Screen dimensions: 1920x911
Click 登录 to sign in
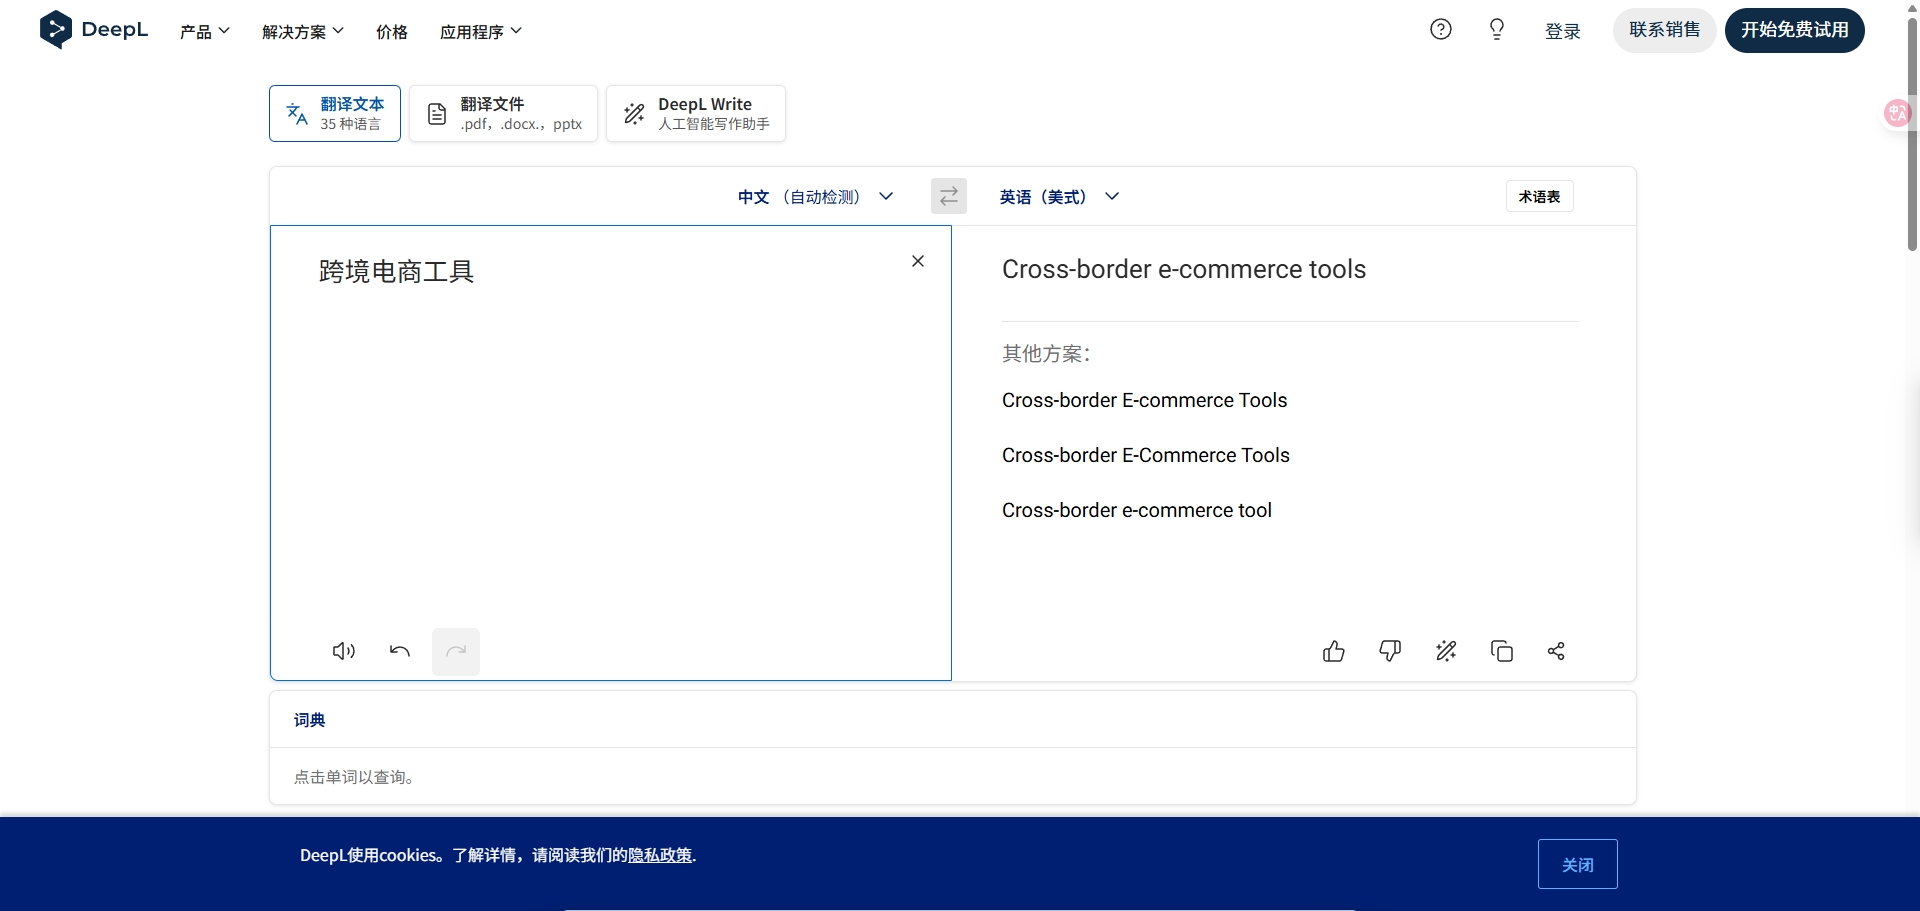[1563, 31]
